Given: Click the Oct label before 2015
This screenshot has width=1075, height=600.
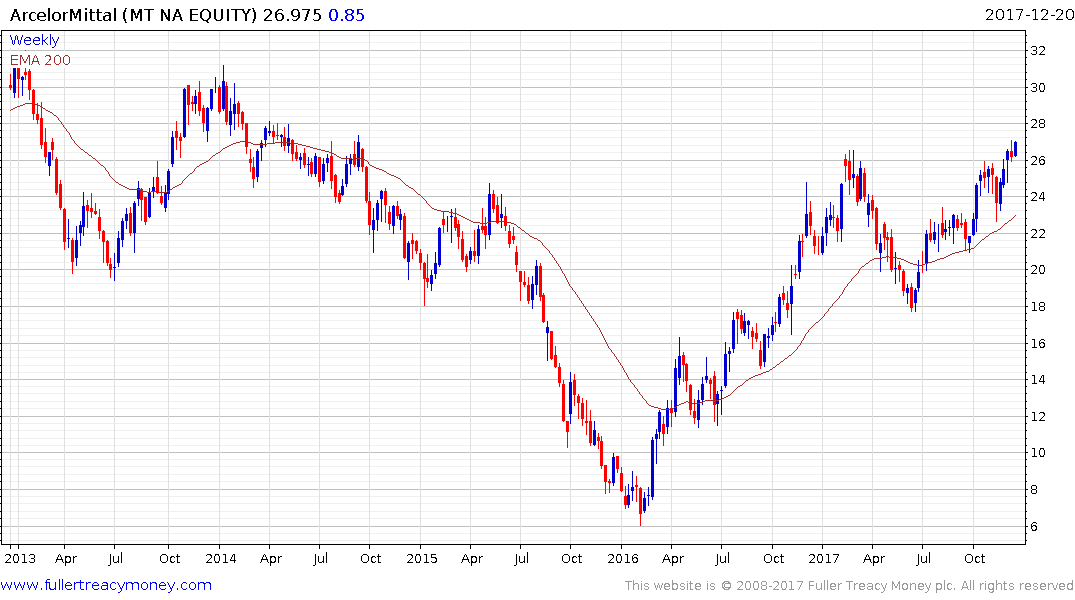Looking at the screenshot, I should click(x=370, y=558).
